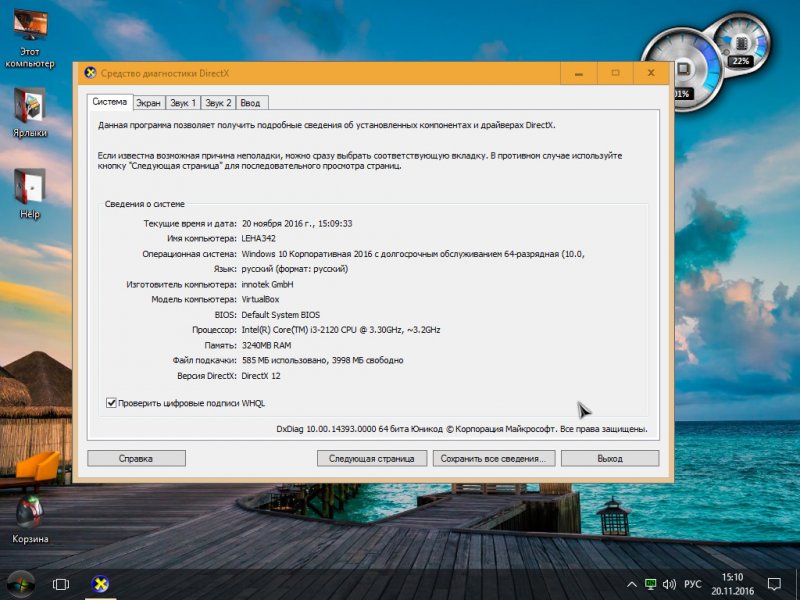Click the Сохранить все сведения button

point(493,458)
